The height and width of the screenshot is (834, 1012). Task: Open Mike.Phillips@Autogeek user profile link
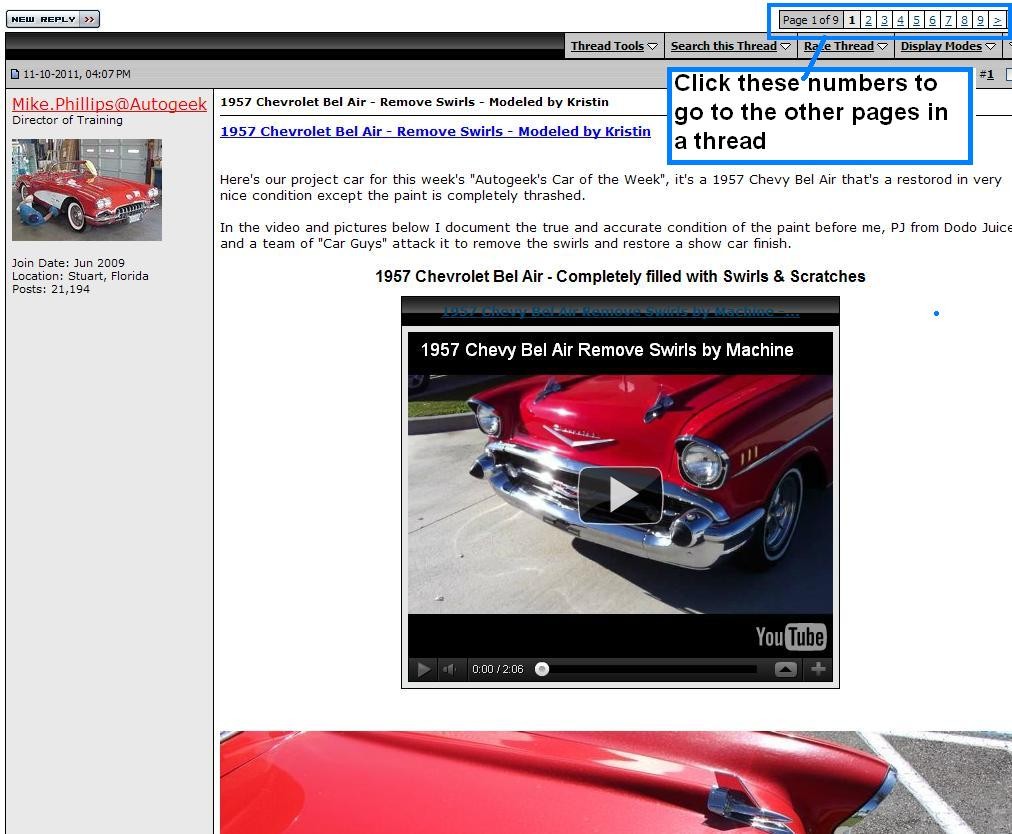pyautogui.click(x=109, y=104)
